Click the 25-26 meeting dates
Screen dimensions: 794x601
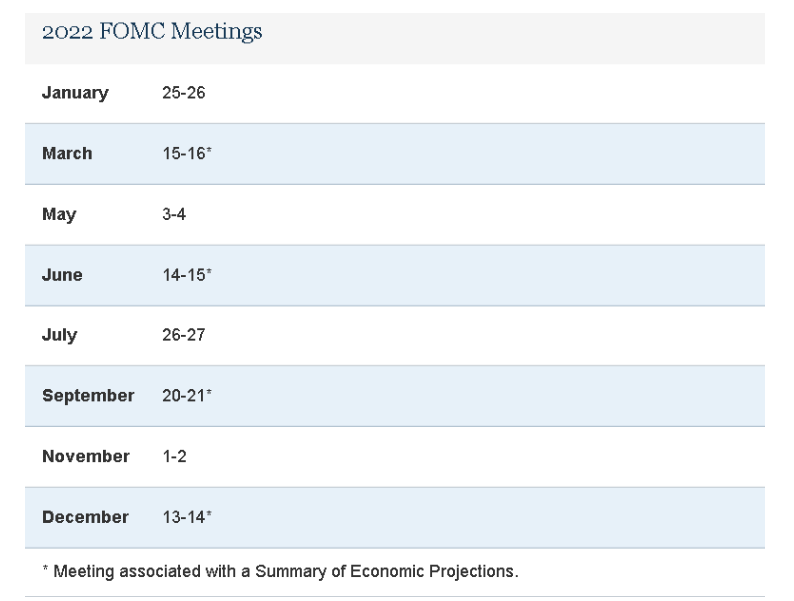[x=183, y=93]
